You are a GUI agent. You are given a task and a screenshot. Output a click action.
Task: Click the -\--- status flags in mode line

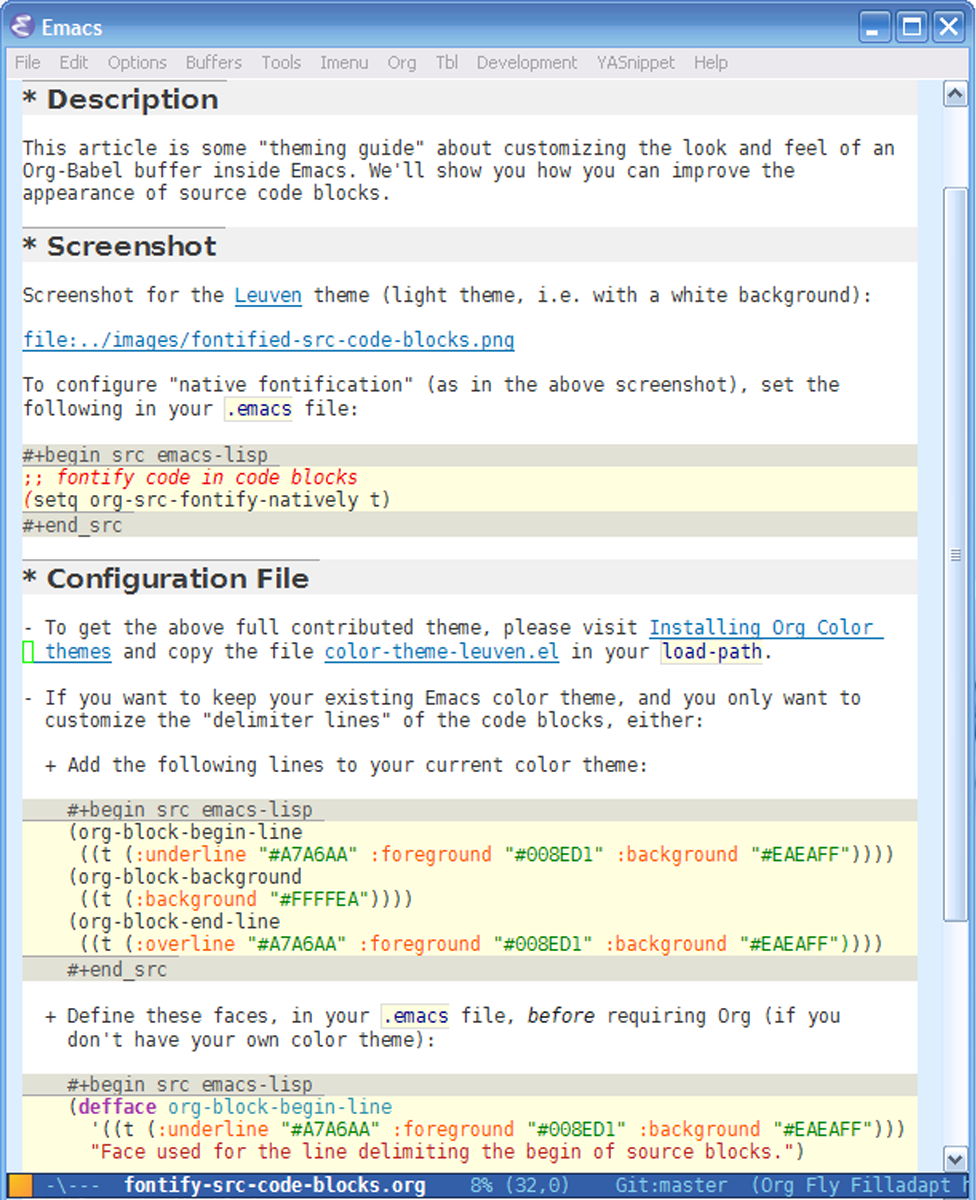tap(73, 1187)
